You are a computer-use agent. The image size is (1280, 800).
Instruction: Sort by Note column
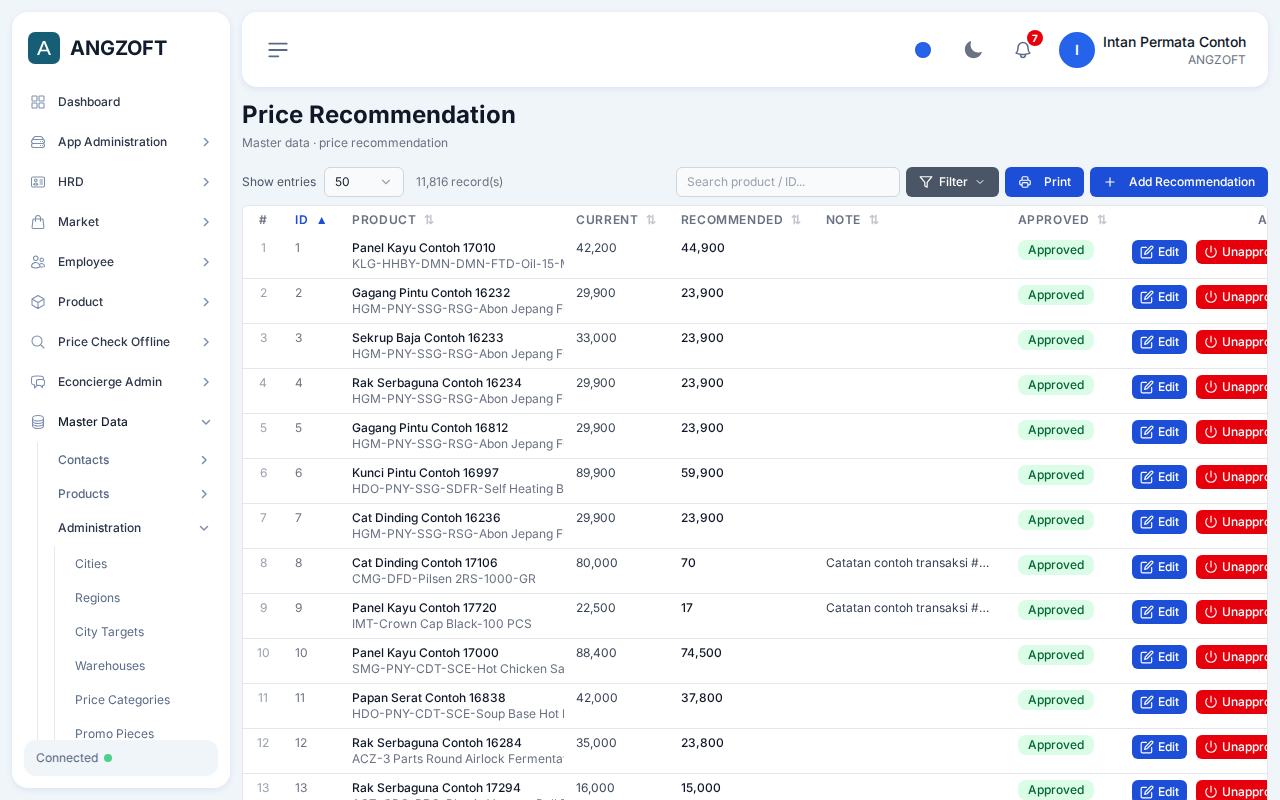point(852,220)
